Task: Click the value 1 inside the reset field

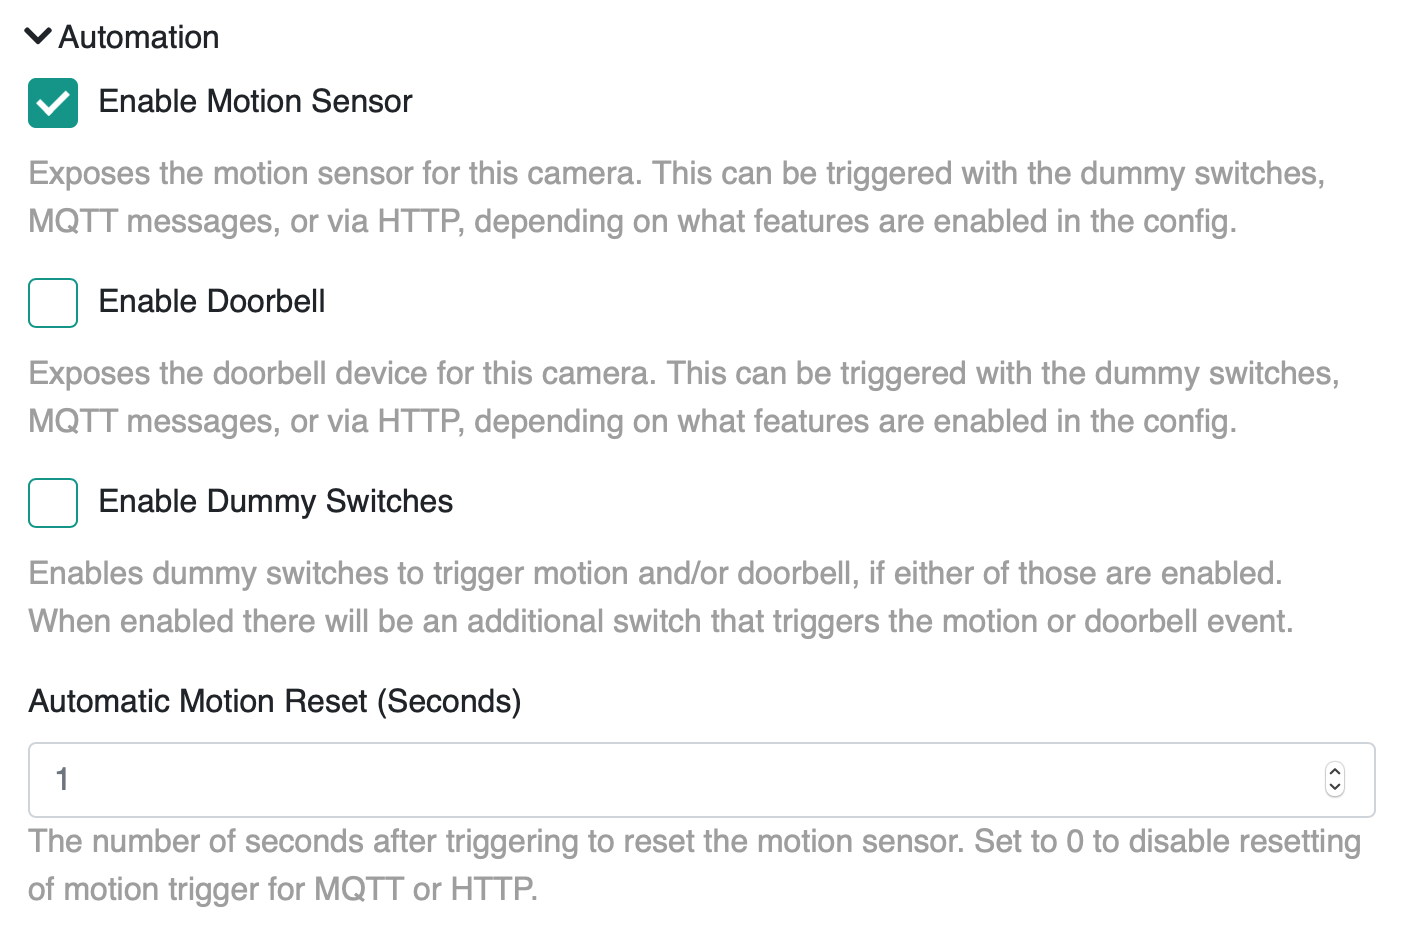Action: (62, 779)
